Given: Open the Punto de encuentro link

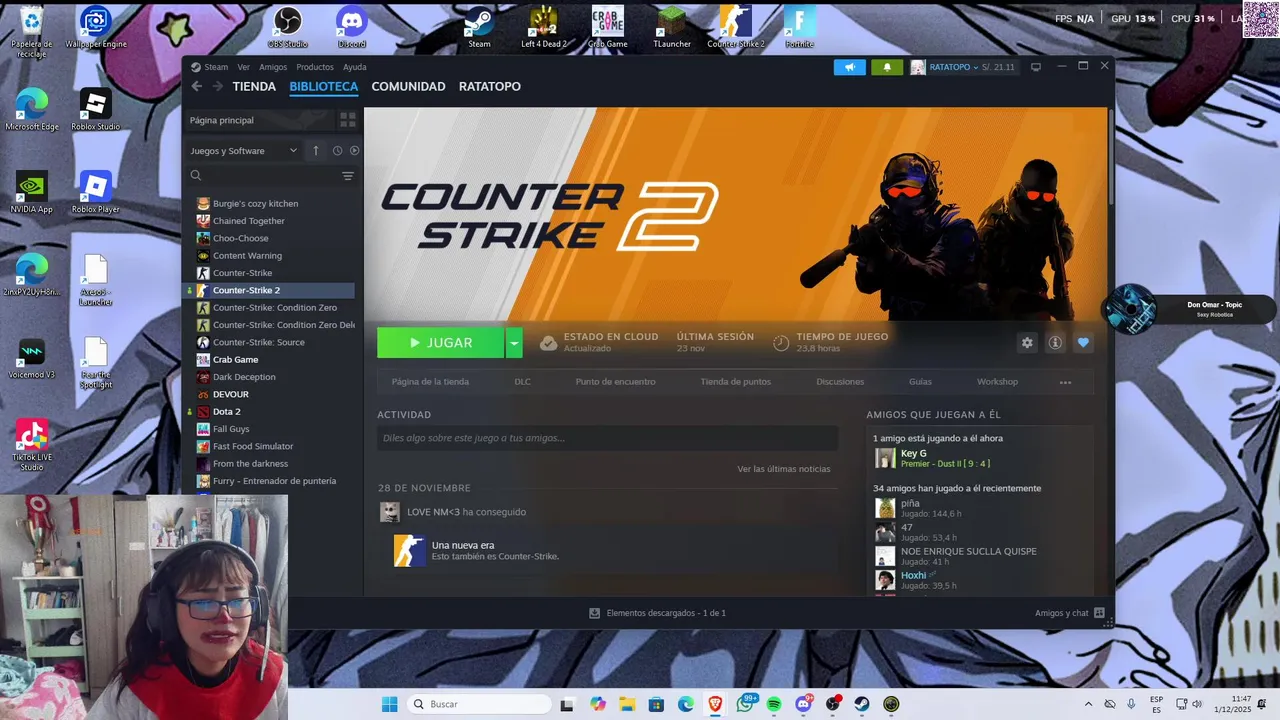Looking at the screenshot, I should 615,382.
